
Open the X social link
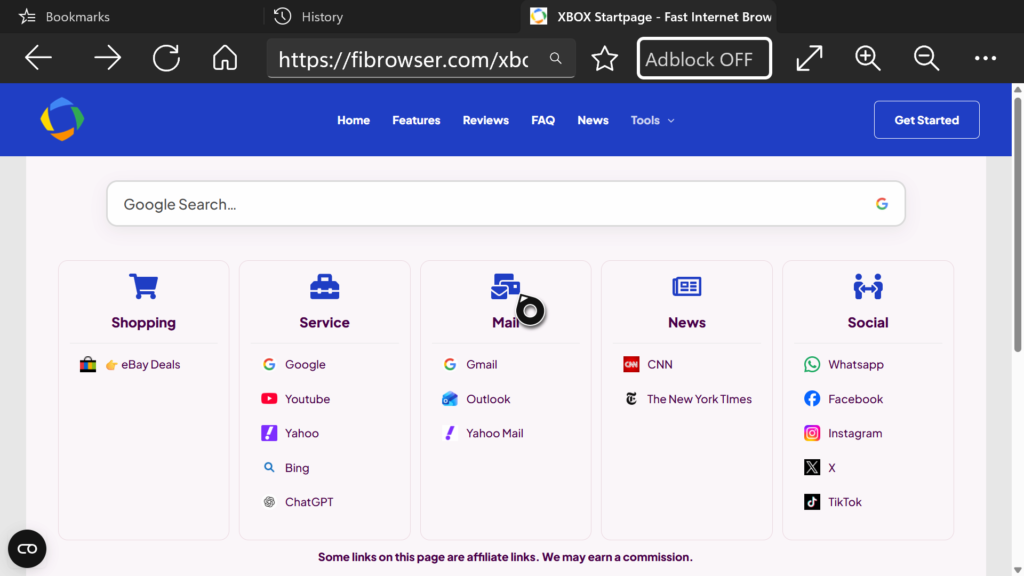tap(820, 468)
